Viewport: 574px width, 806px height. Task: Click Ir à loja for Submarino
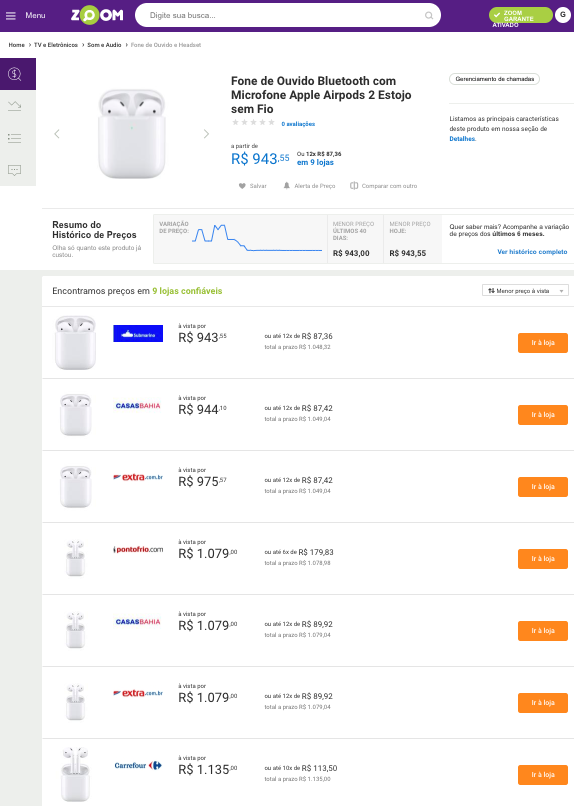click(x=543, y=343)
